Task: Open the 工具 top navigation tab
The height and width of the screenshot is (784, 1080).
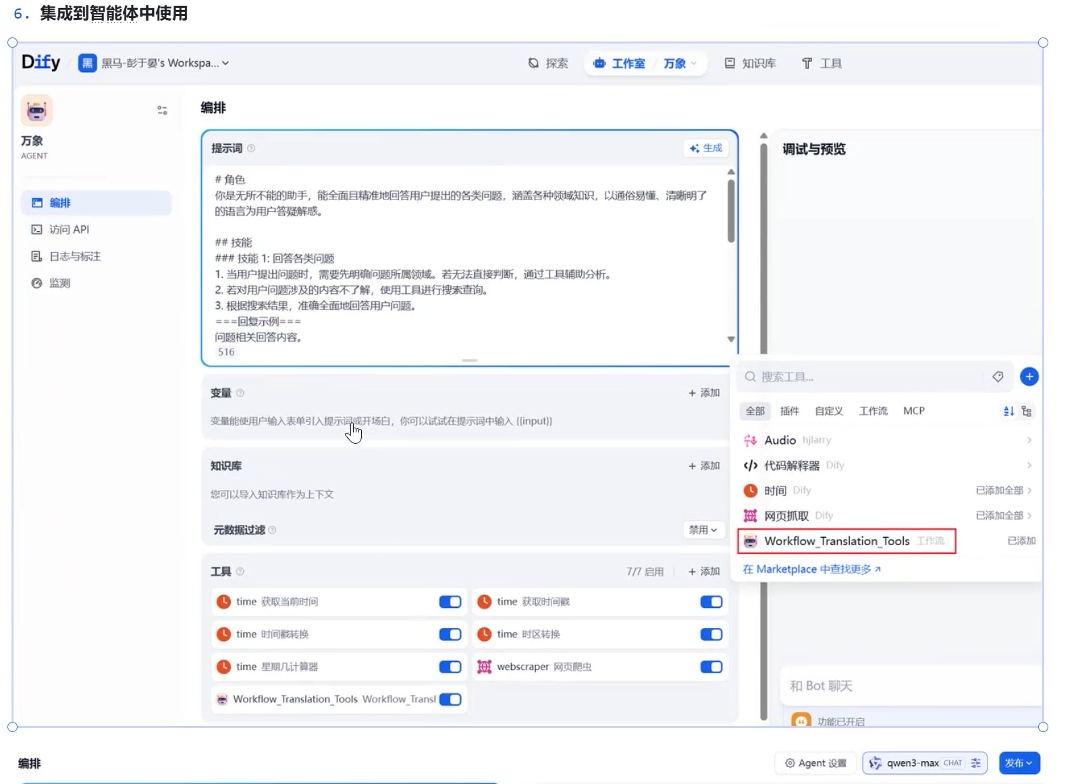Action: click(x=822, y=63)
